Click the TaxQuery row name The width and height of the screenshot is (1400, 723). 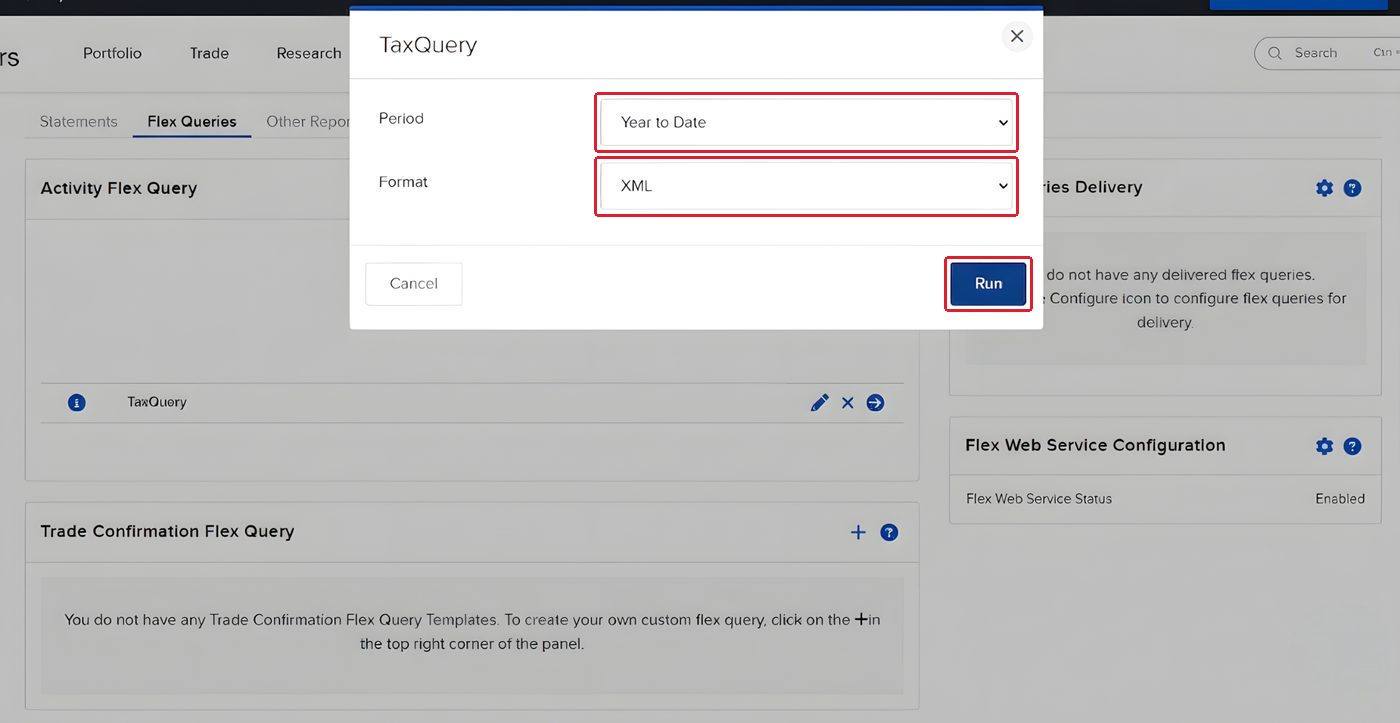tap(157, 402)
